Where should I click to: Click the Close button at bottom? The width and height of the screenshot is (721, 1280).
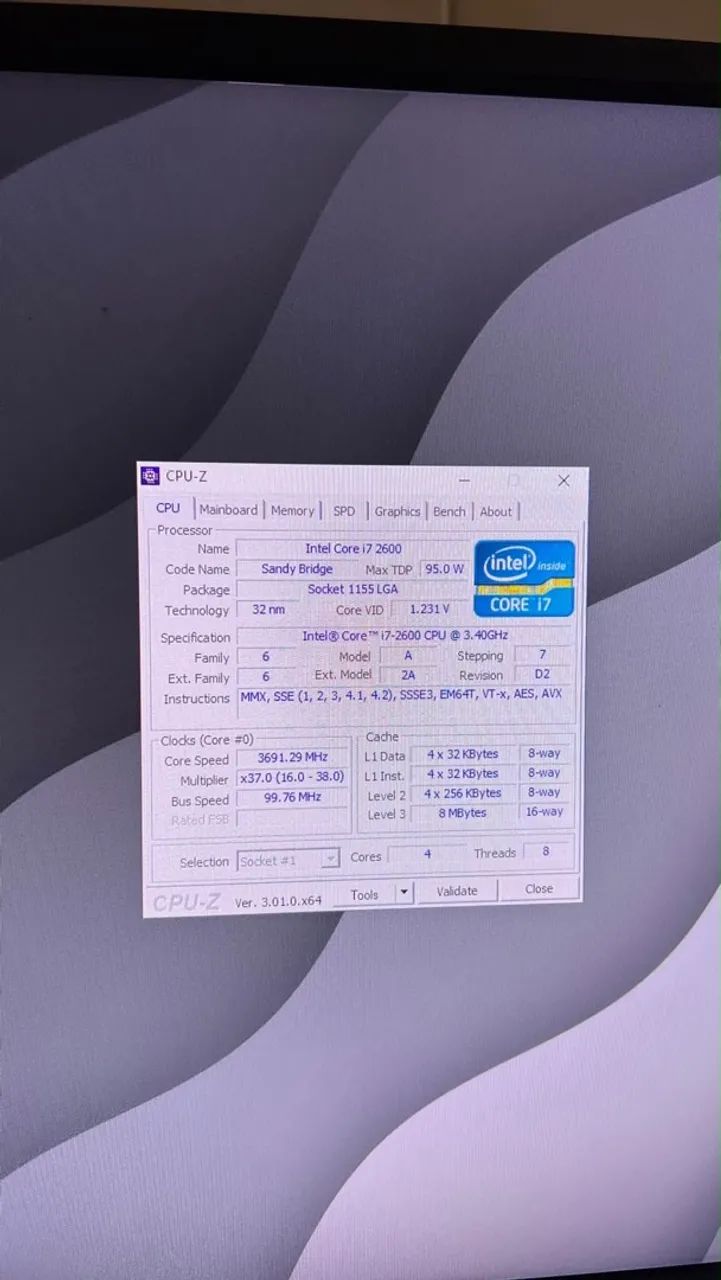[539, 888]
